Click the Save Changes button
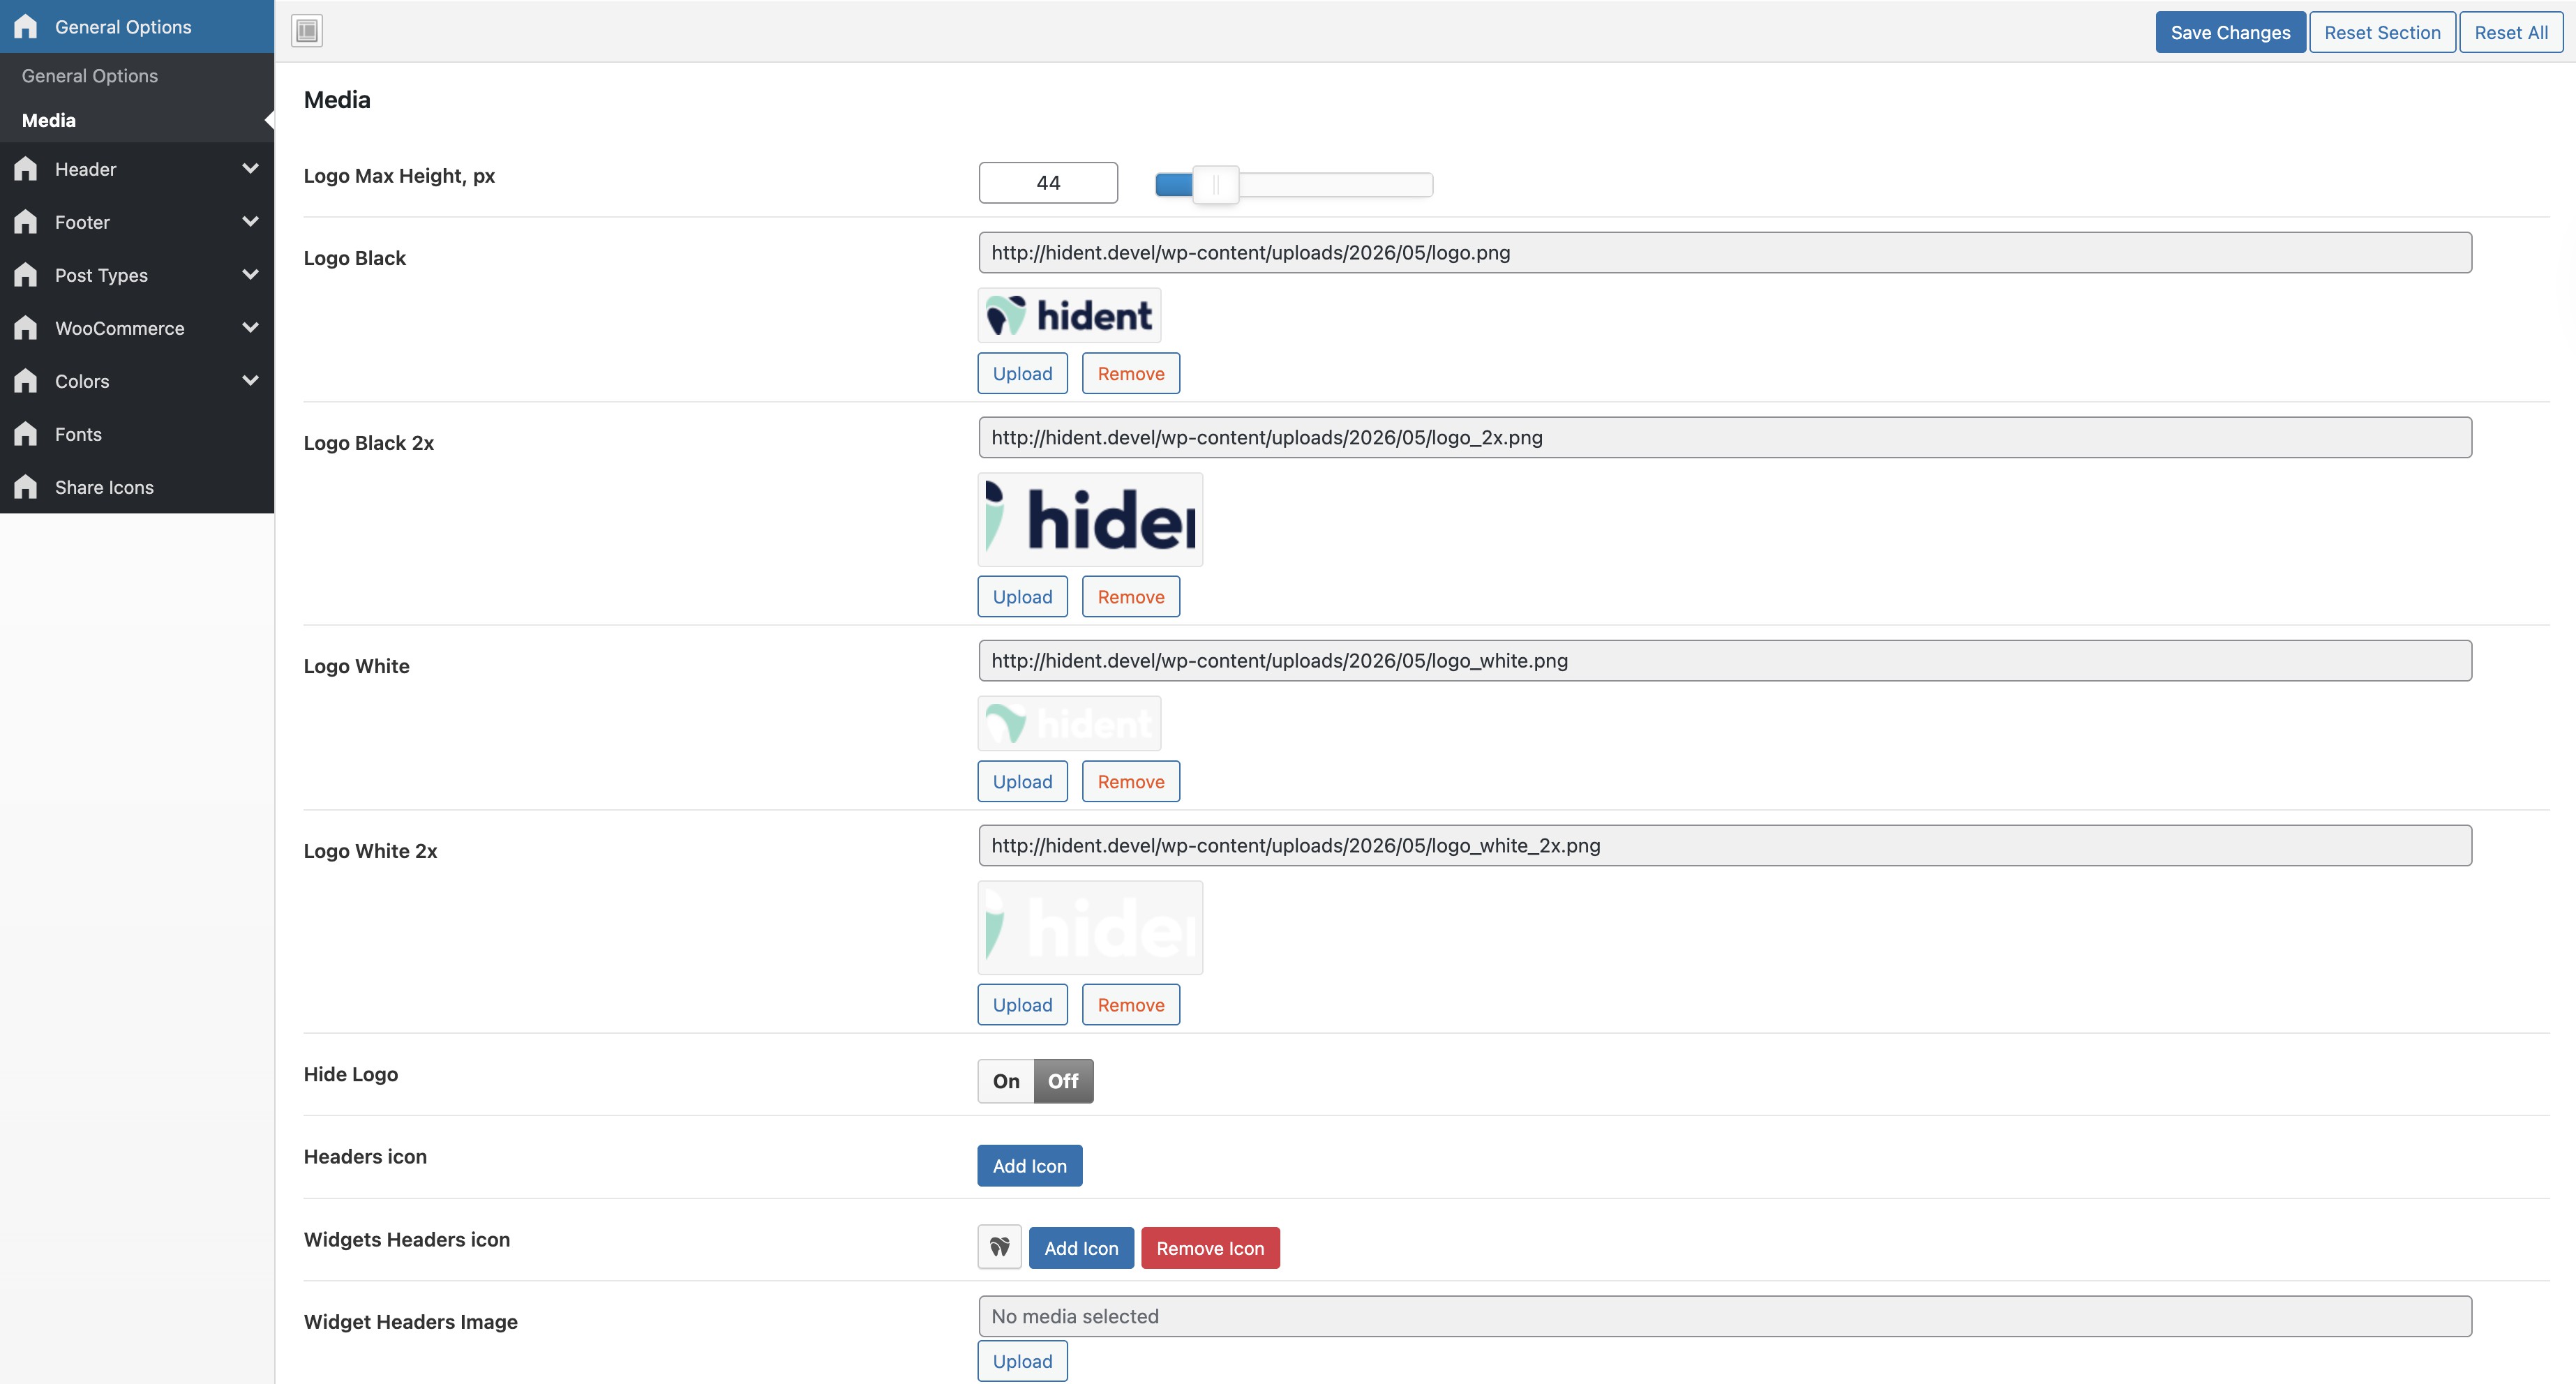The width and height of the screenshot is (2576, 1384). pos(2230,32)
